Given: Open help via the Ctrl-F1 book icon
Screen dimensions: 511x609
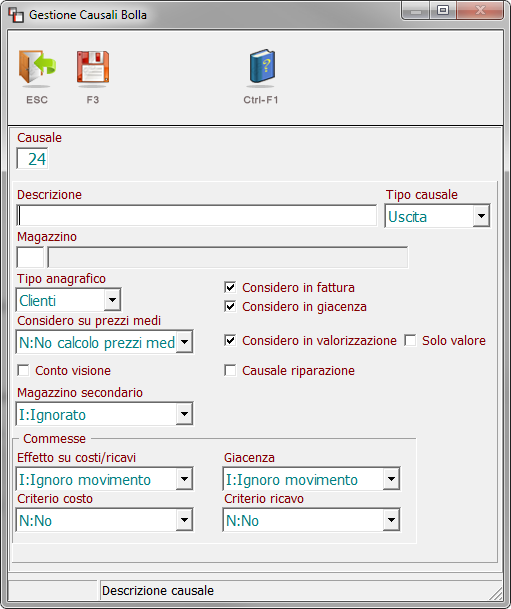Looking at the screenshot, I should tap(262, 67).
